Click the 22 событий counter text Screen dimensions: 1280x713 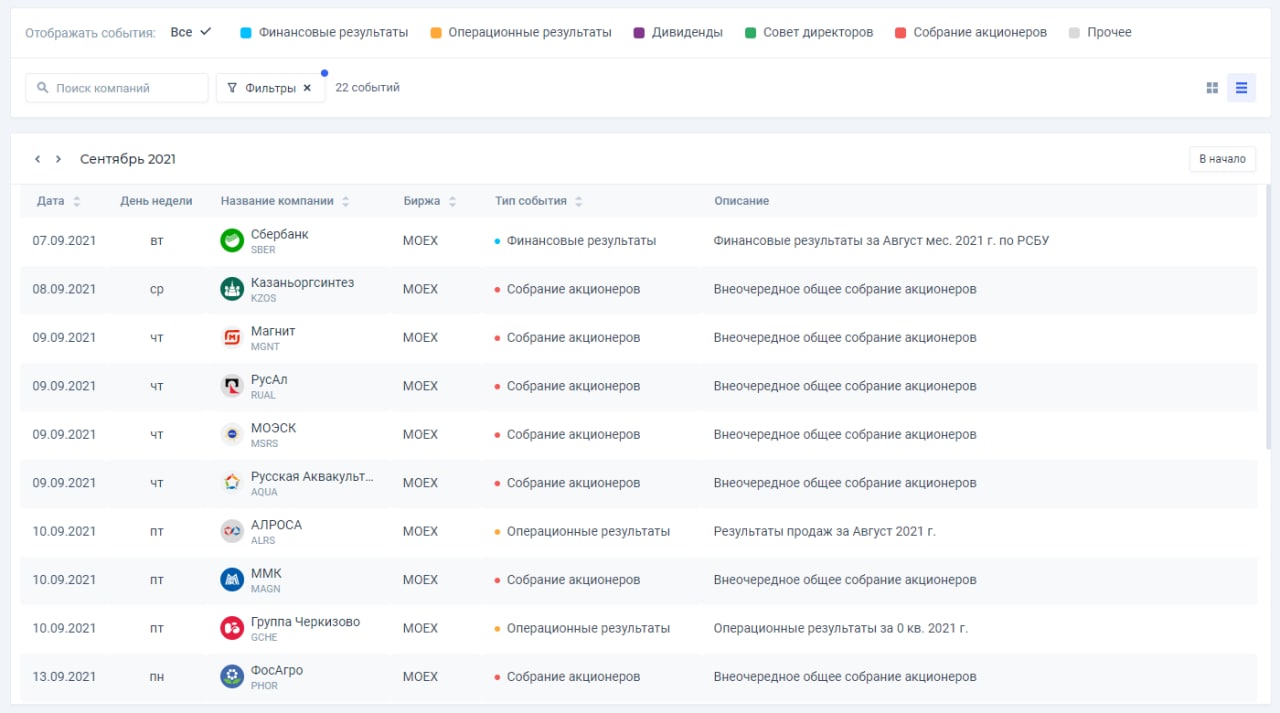(x=368, y=88)
